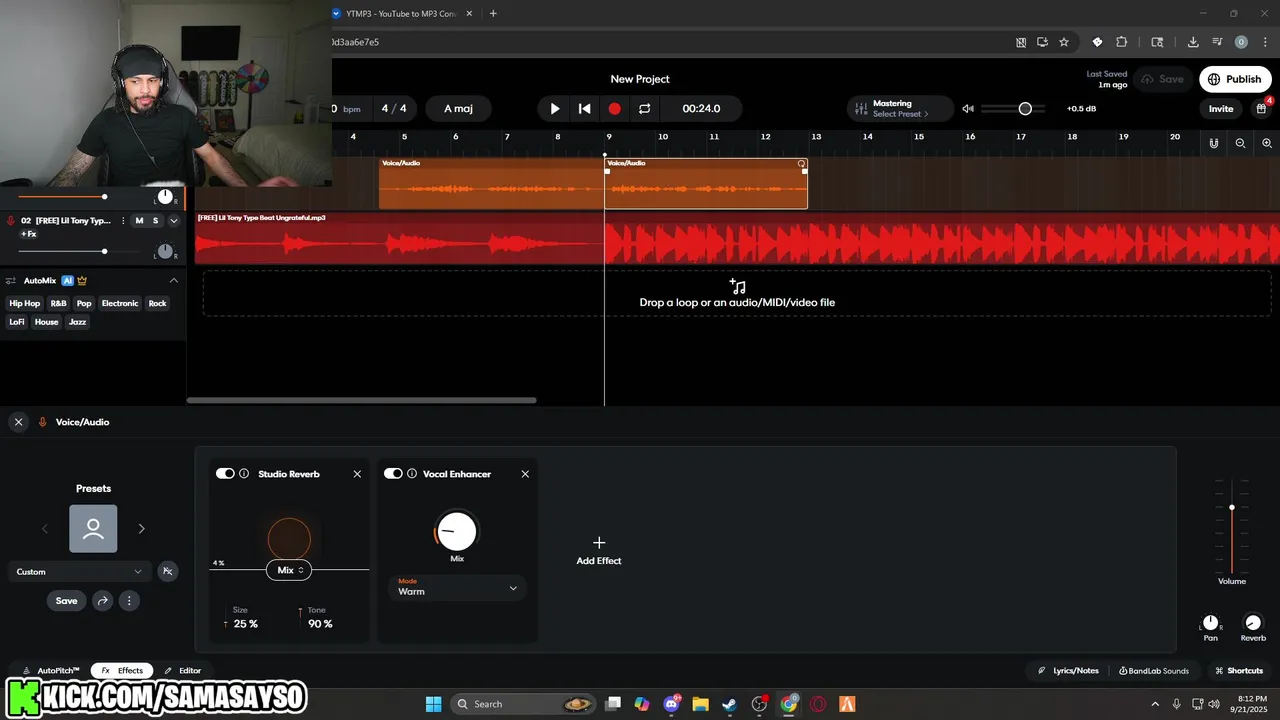Viewport: 1280px width, 720px height.
Task: Open BandLab Sounds panel
Action: point(1154,671)
